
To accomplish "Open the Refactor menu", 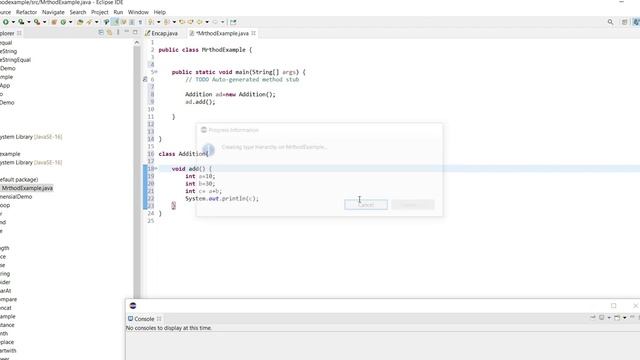I will click(x=27, y=12).
